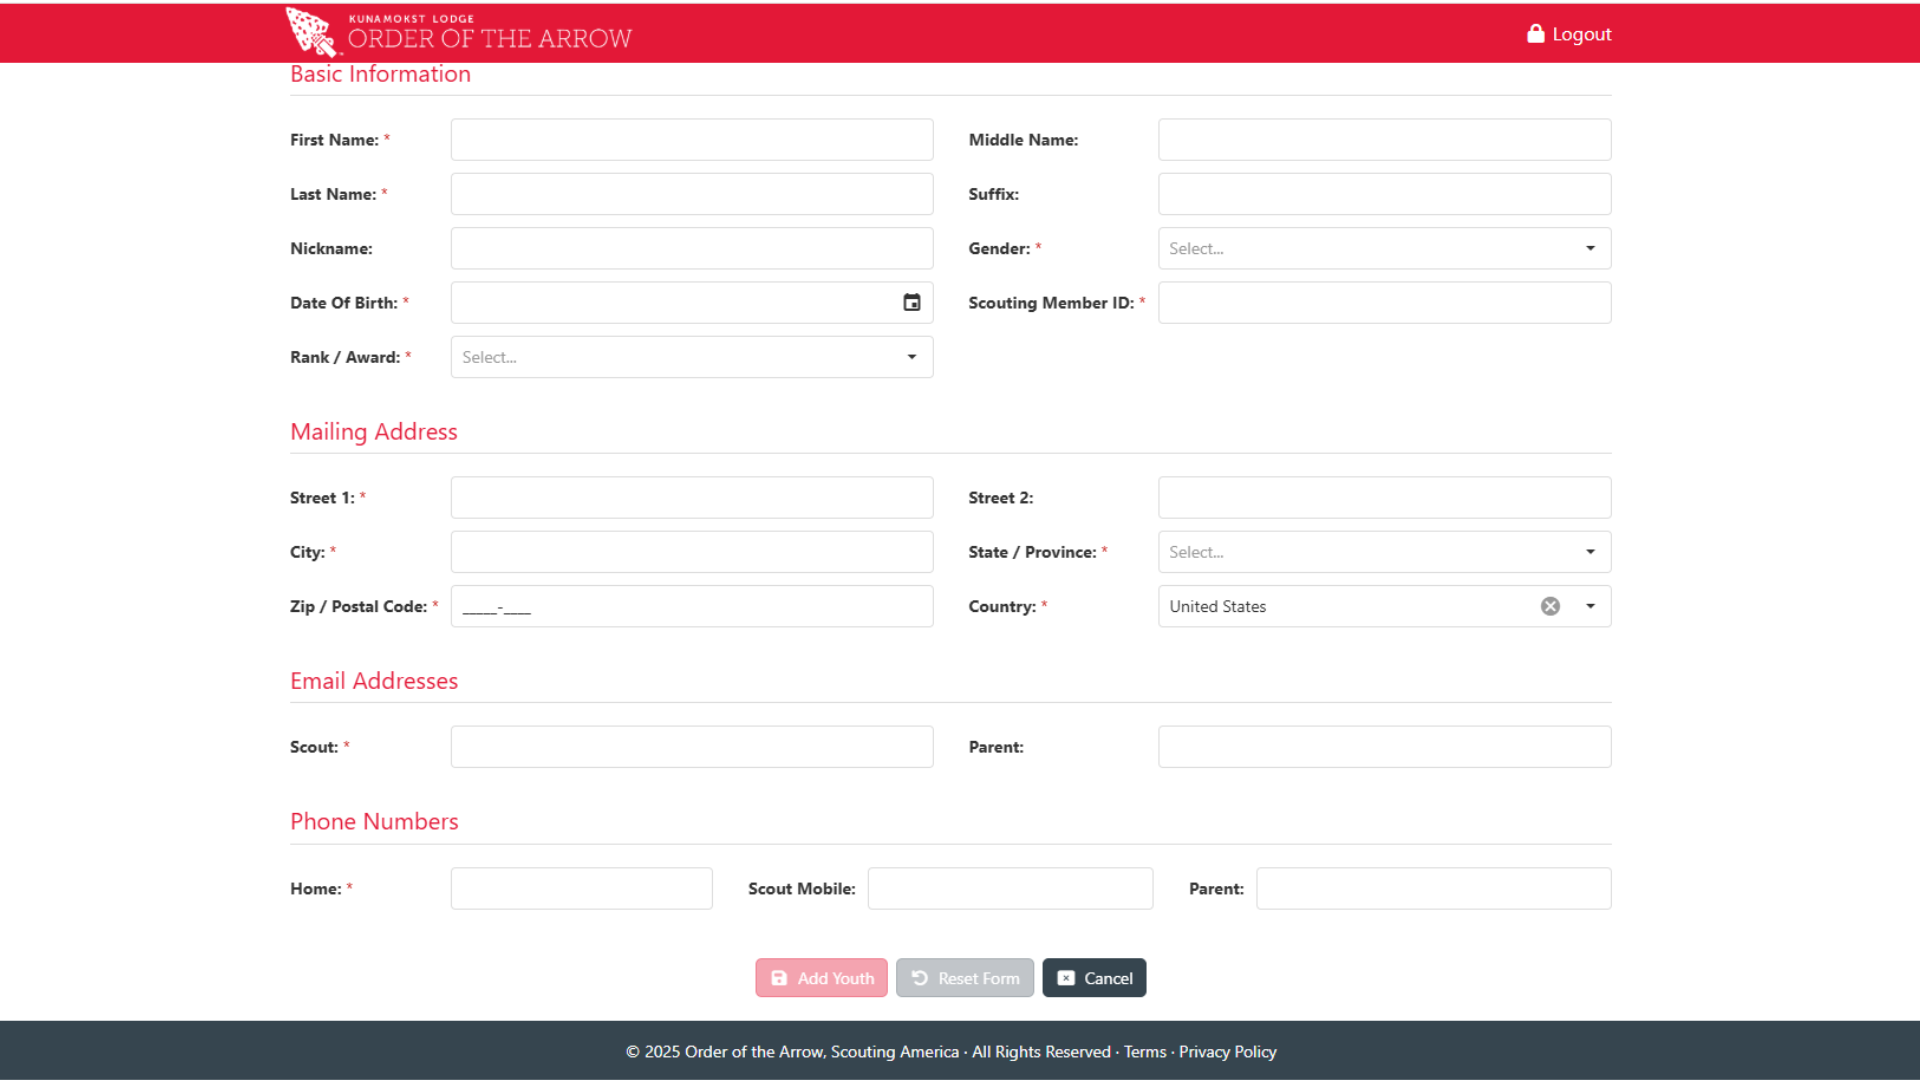Image resolution: width=1920 pixels, height=1080 pixels.
Task: Click the Scout email address field
Action: (691, 747)
